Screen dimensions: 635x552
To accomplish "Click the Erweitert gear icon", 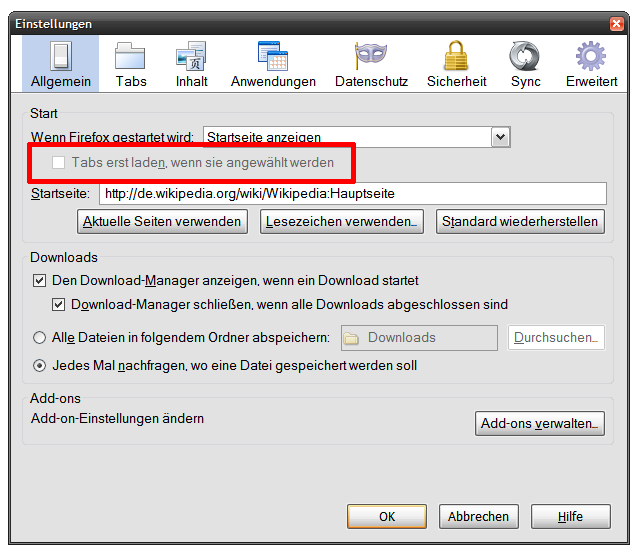I will pyautogui.click(x=591, y=56).
